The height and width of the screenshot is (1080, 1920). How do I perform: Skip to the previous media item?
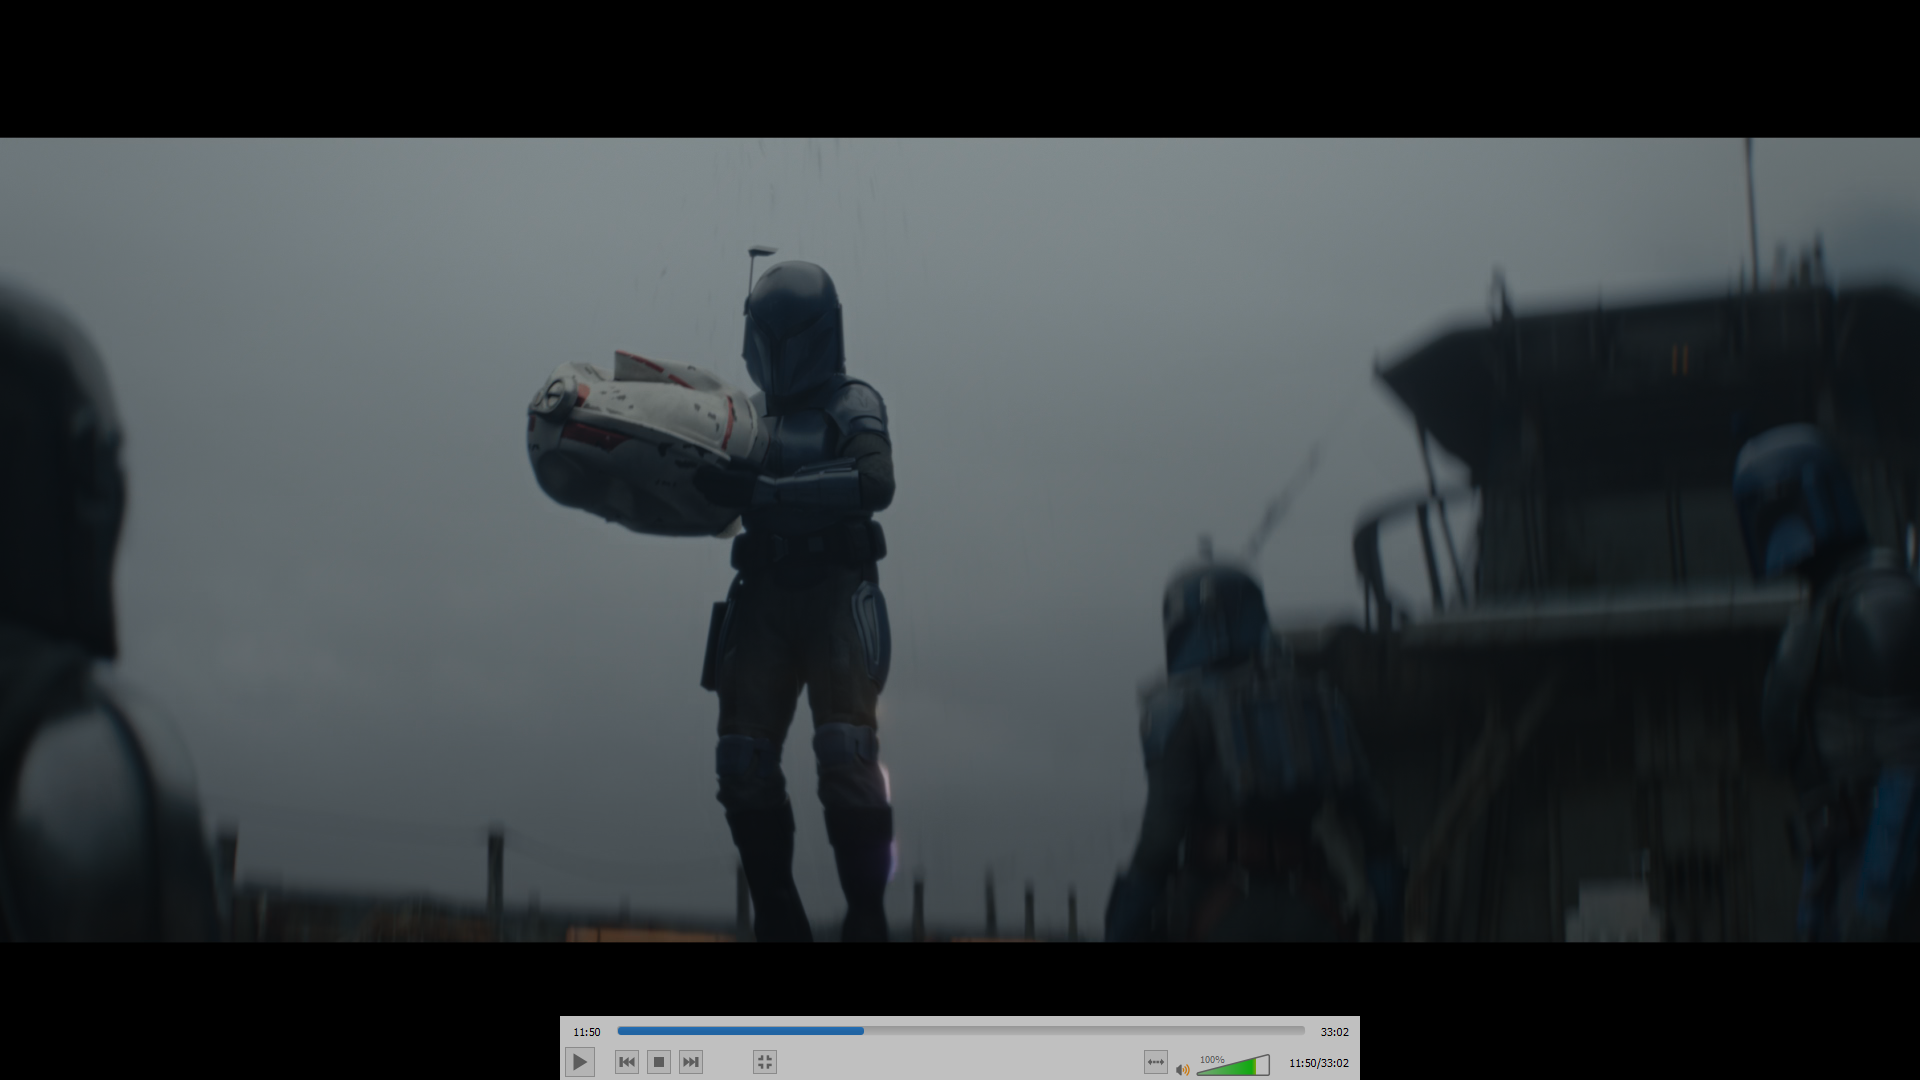click(x=627, y=1062)
